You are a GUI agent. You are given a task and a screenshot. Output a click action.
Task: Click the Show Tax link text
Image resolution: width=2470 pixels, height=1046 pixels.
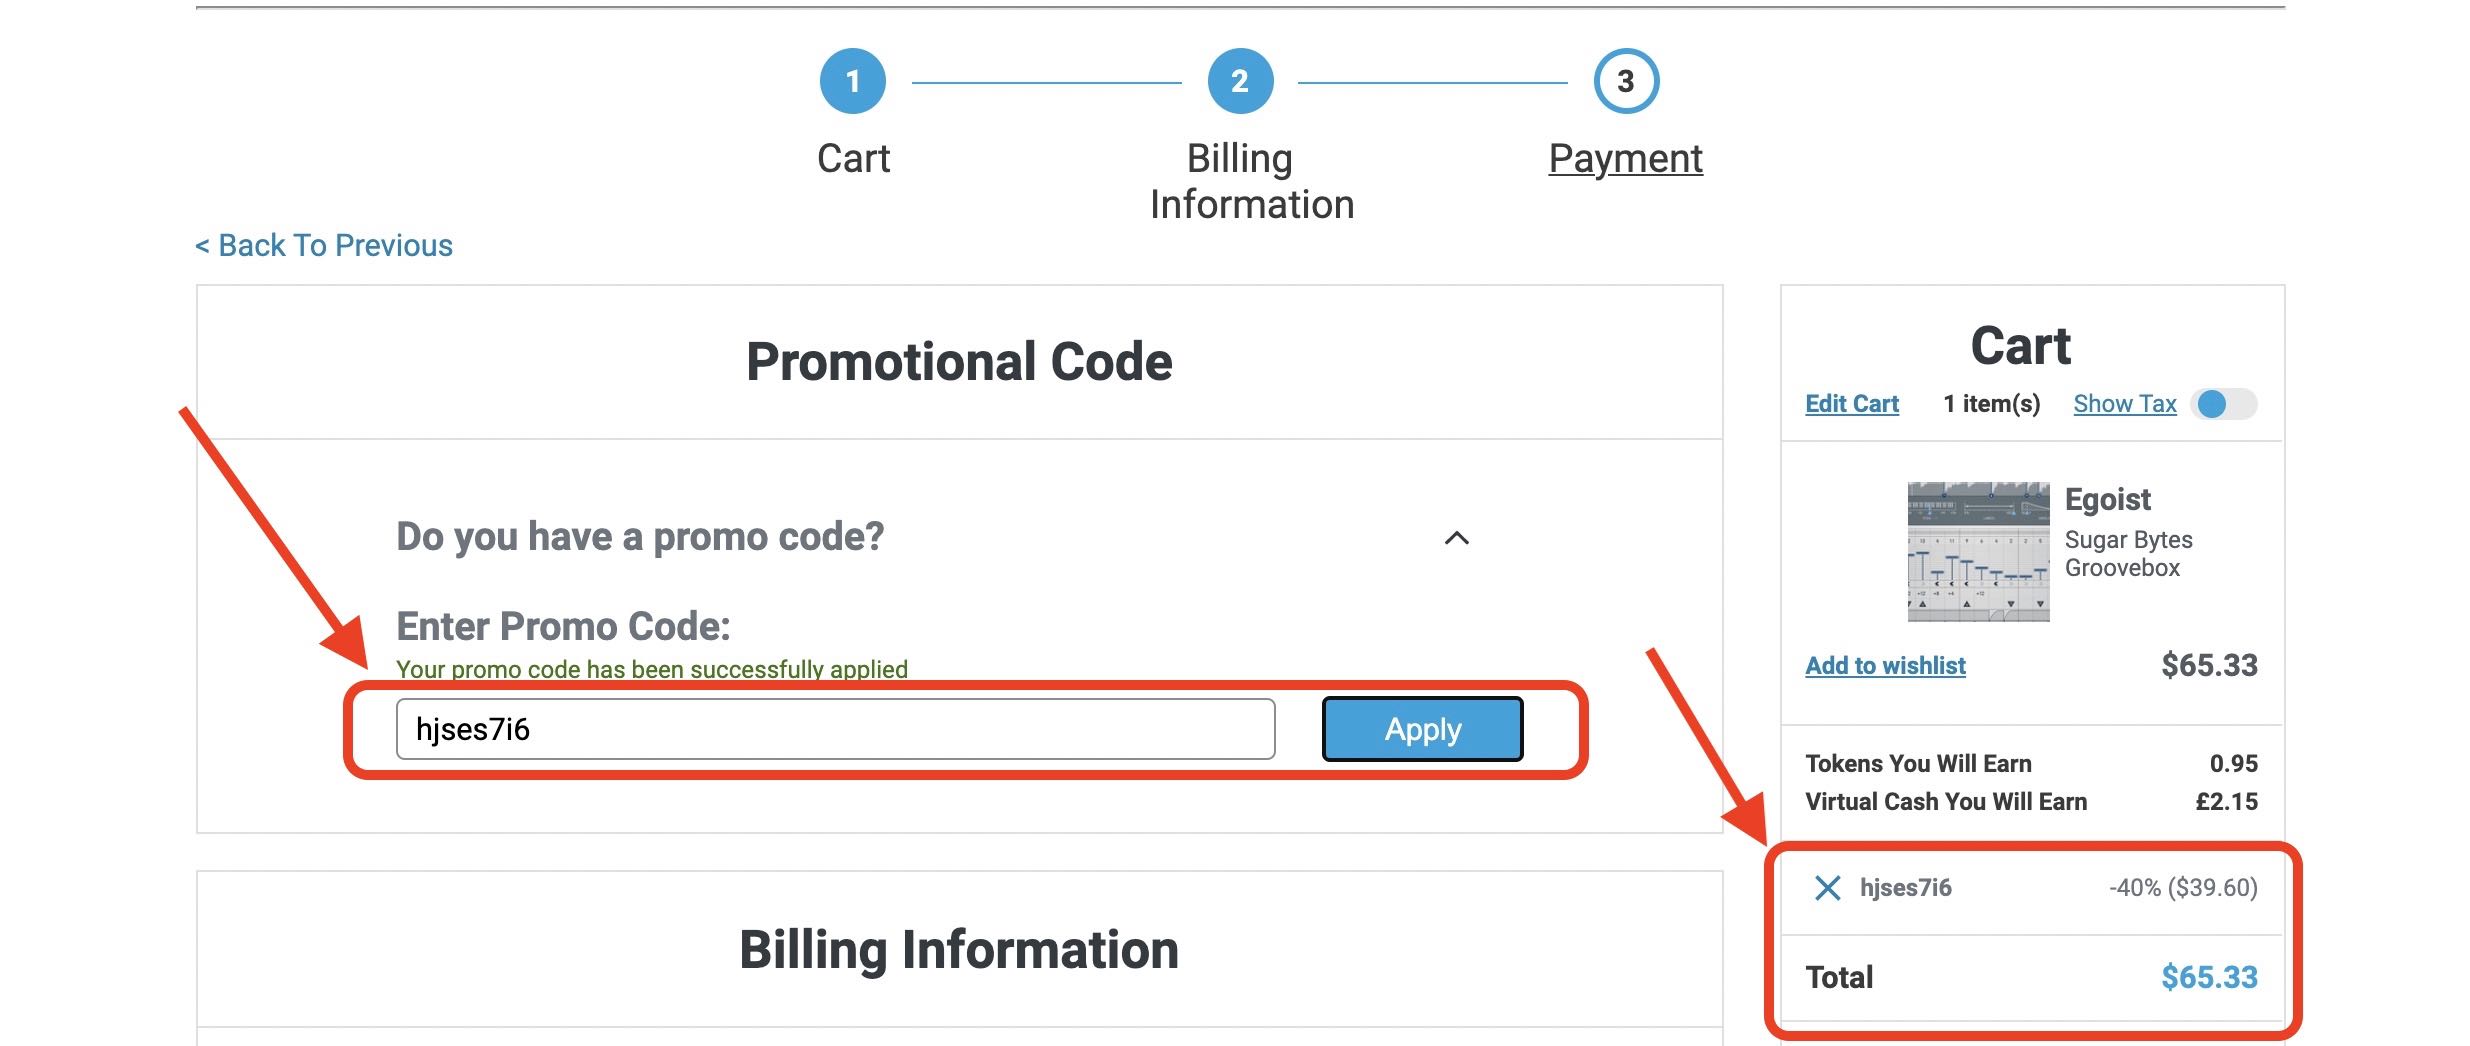(x=2124, y=404)
